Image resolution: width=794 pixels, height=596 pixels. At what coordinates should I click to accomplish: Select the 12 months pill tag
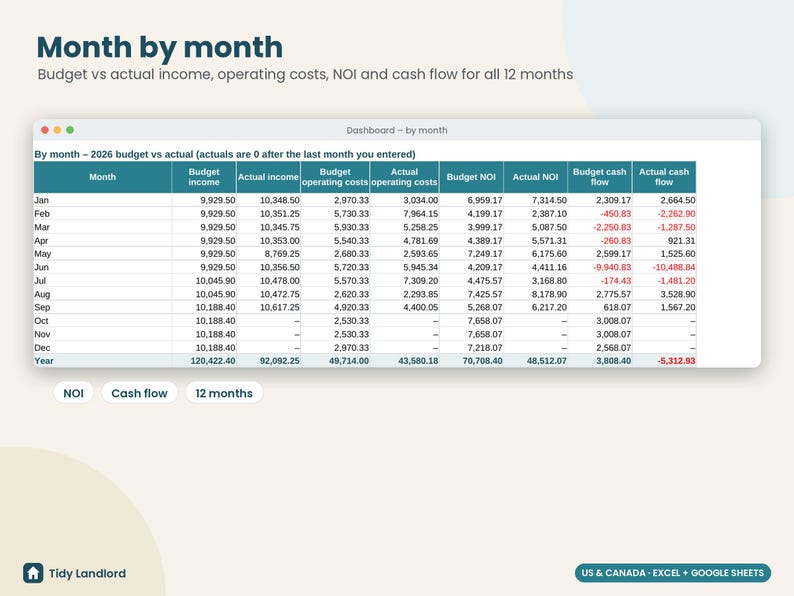point(224,393)
